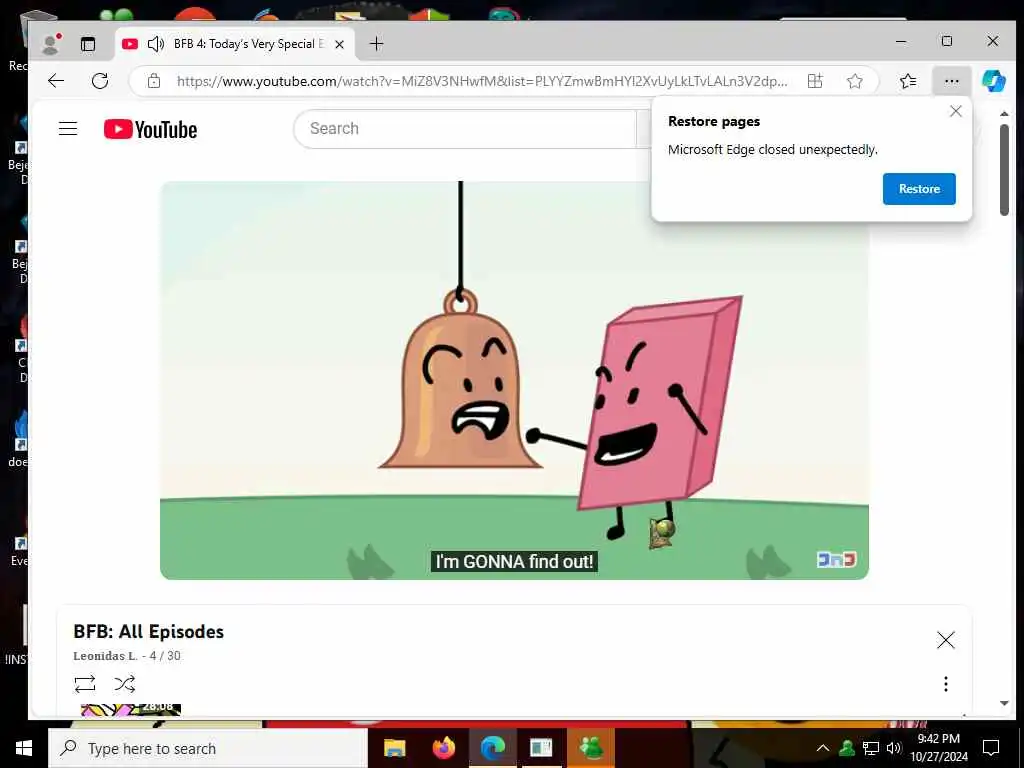Open the network icon in the tray
Viewport: 1024px width, 768px height.
(871, 748)
